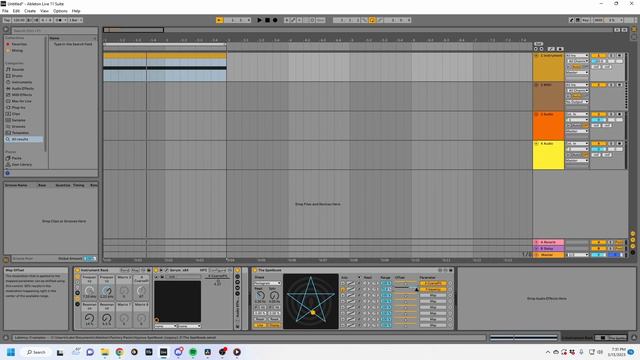Adjust The Spellbook Spin knob
The width and height of the screenshot is (640, 360).
274,296
